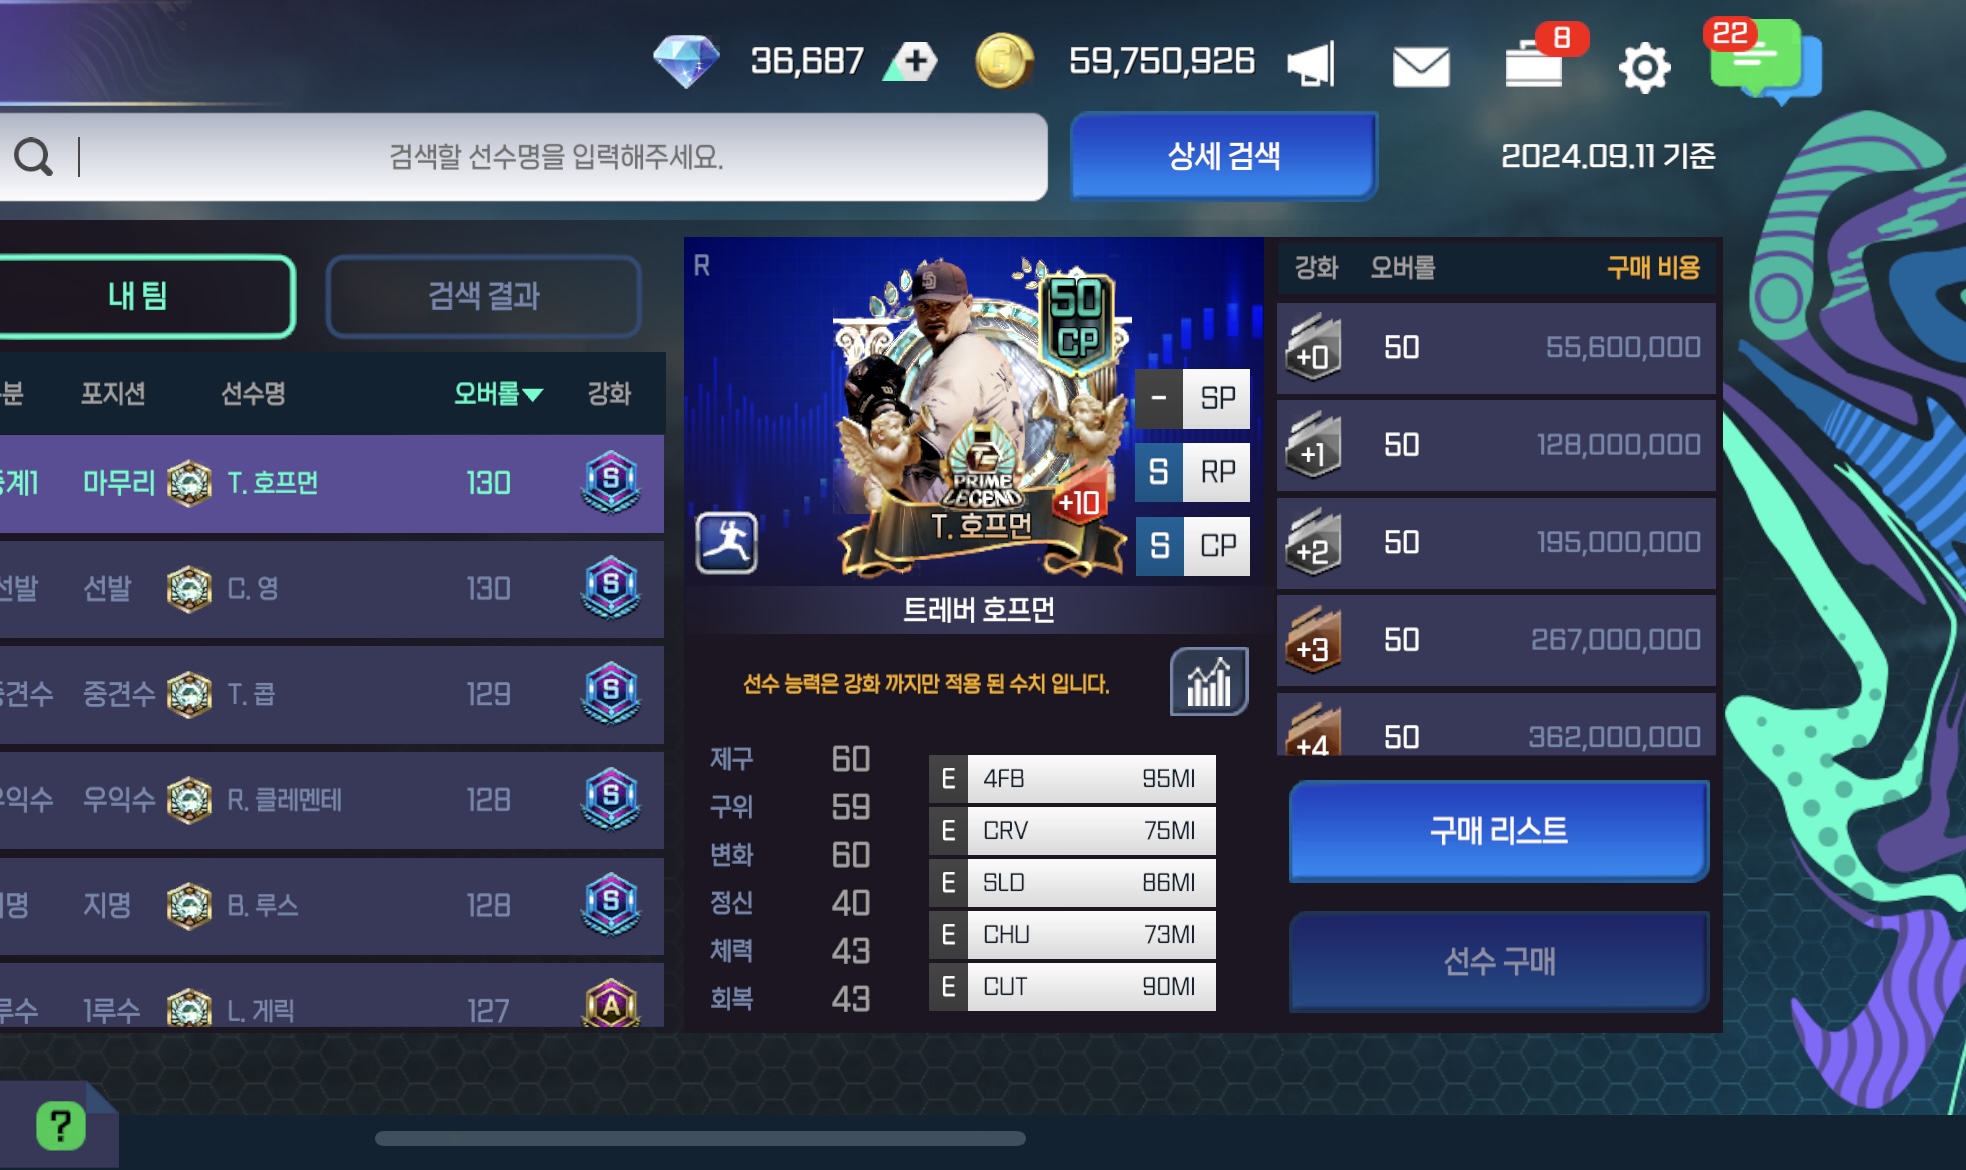Select the +0 enhancement price row
This screenshot has height=1170, width=1966.
point(1497,348)
